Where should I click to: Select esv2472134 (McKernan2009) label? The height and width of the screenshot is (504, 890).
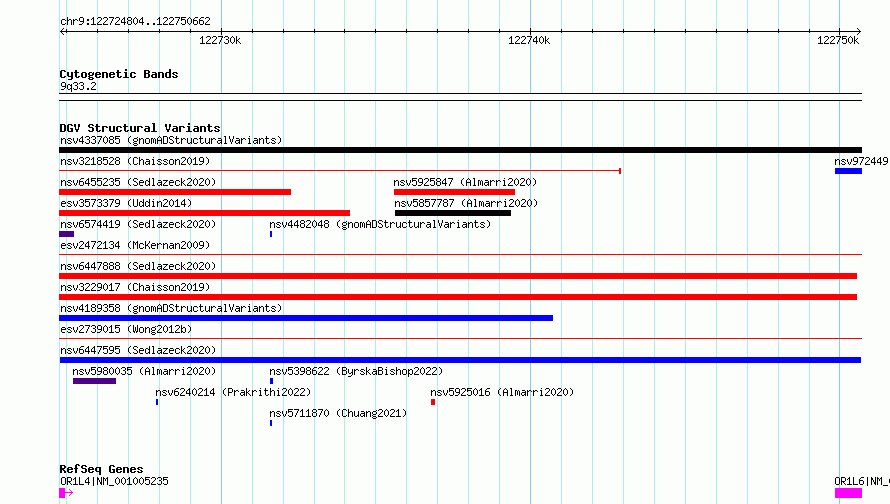(135, 245)
